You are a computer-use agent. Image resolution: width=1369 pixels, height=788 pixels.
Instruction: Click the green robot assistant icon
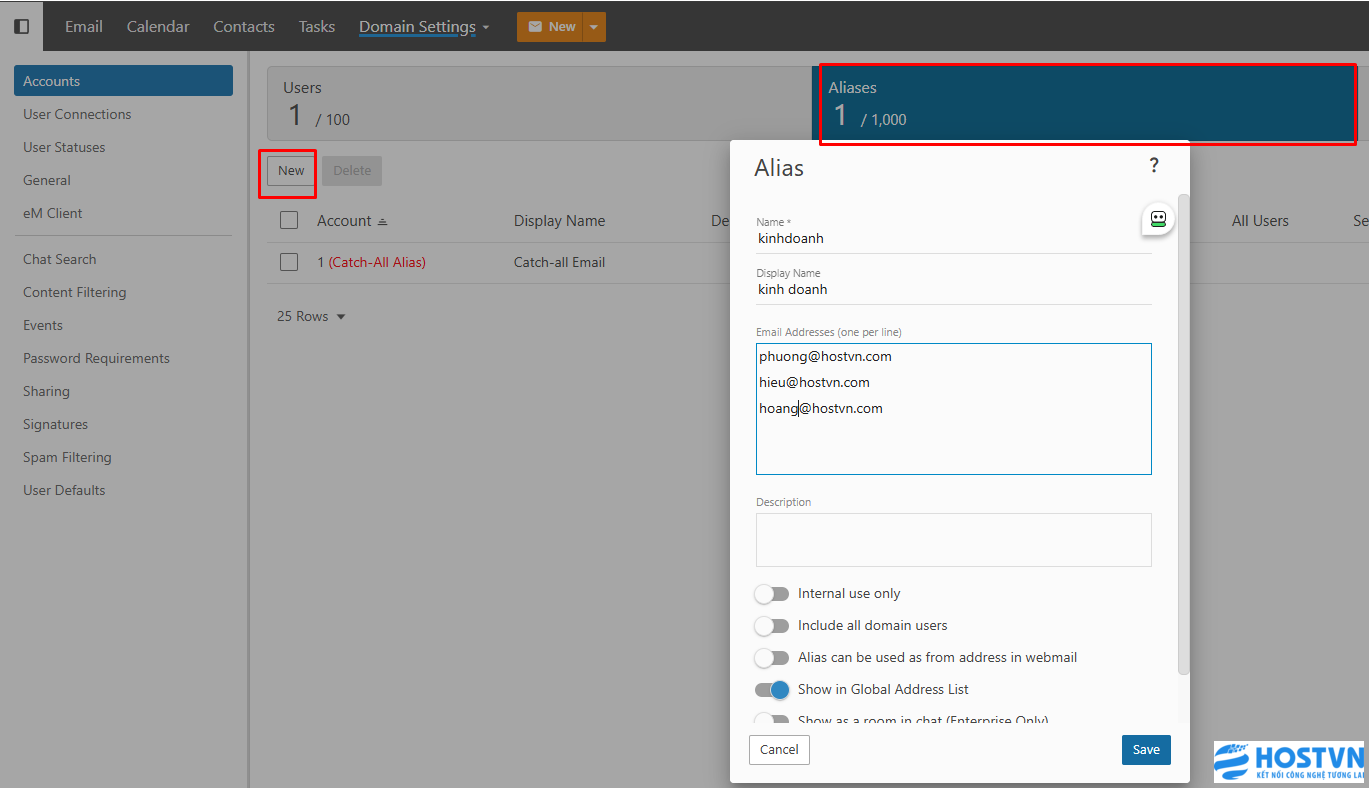pos(1158,219)
